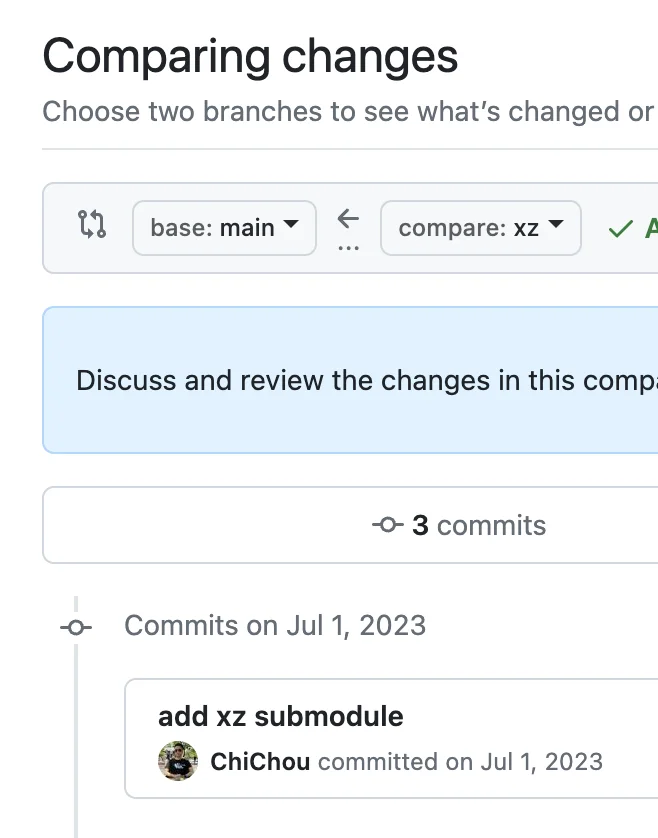Open the base: main branch dropdown
Image resolution: width=658 pixels, height=838 pixels.
pos(225,228)
